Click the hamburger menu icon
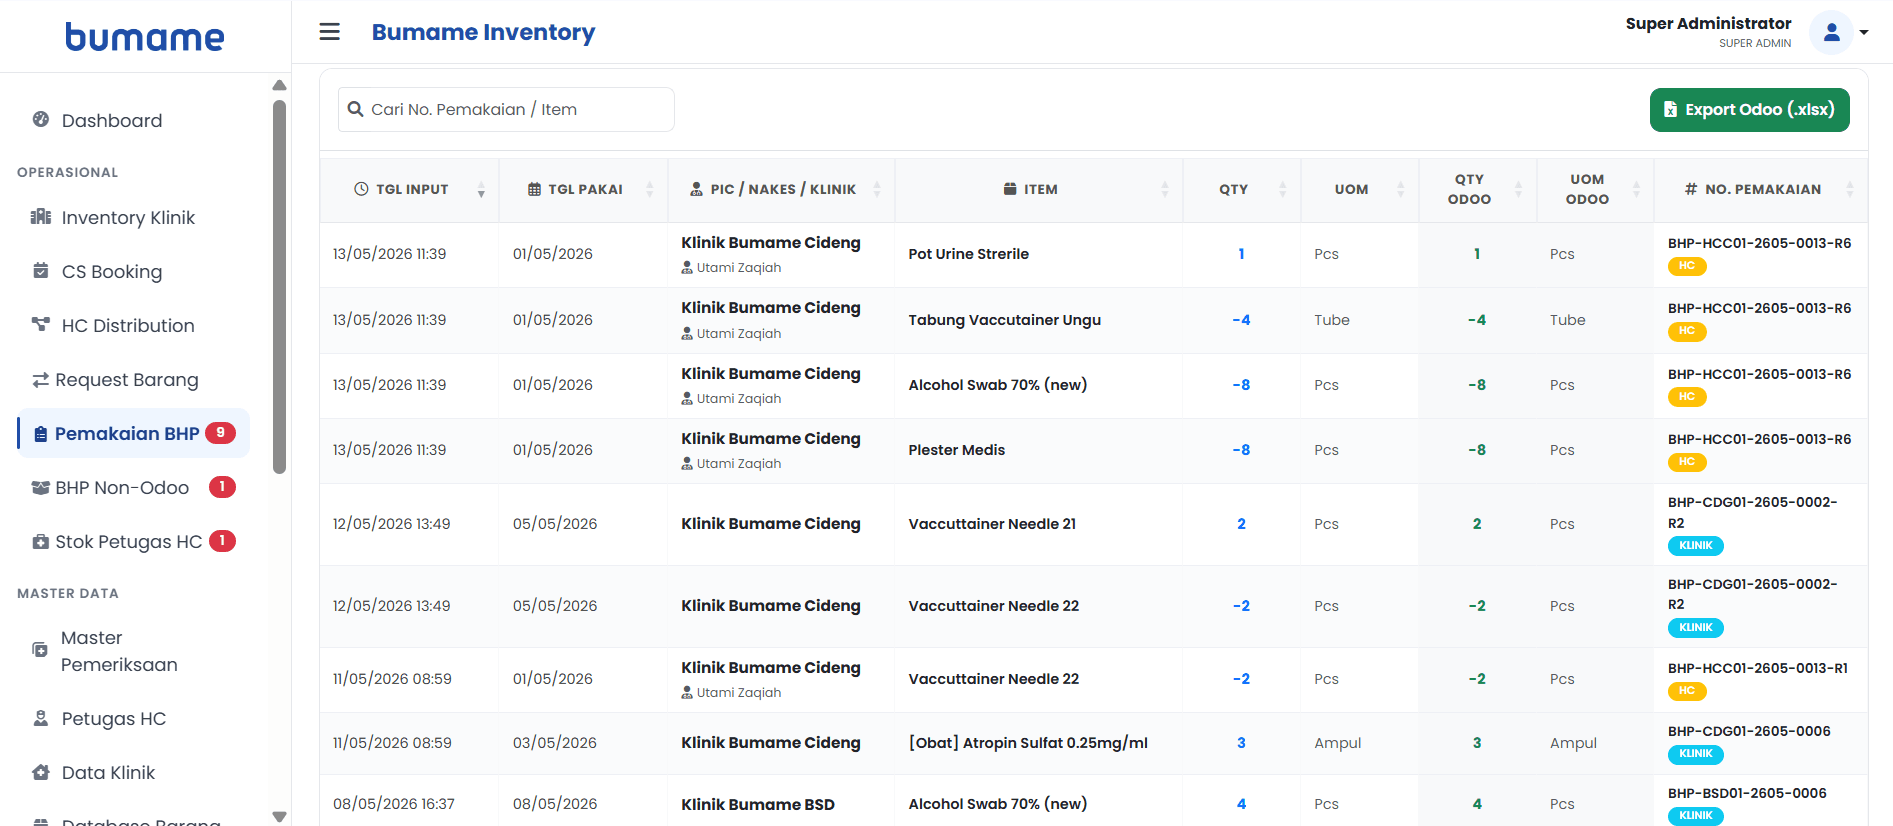 pyautogui.click(x=329, y=32)
